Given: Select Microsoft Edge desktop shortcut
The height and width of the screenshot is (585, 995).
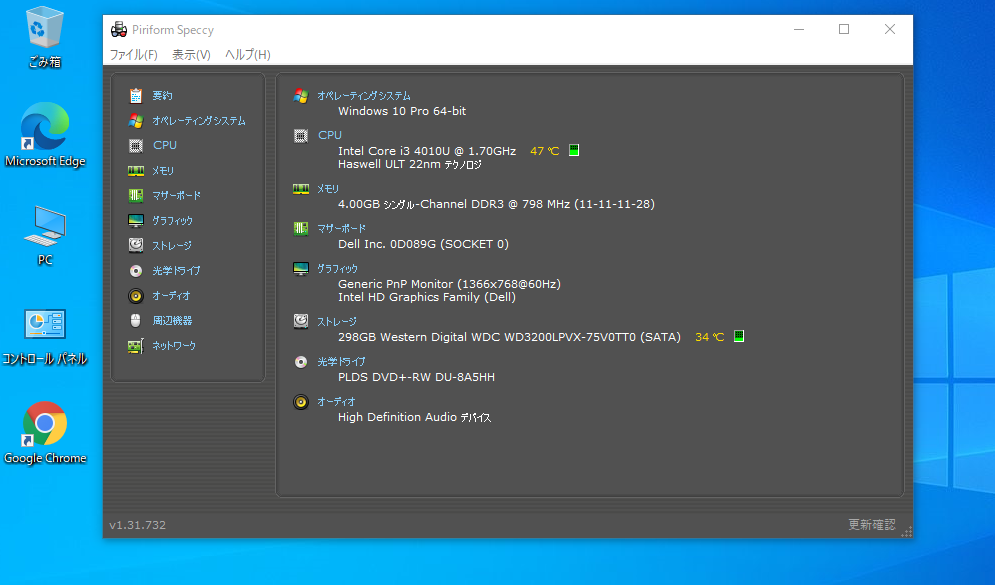Looking at the screenshot, I should click(x=44, y=135).
